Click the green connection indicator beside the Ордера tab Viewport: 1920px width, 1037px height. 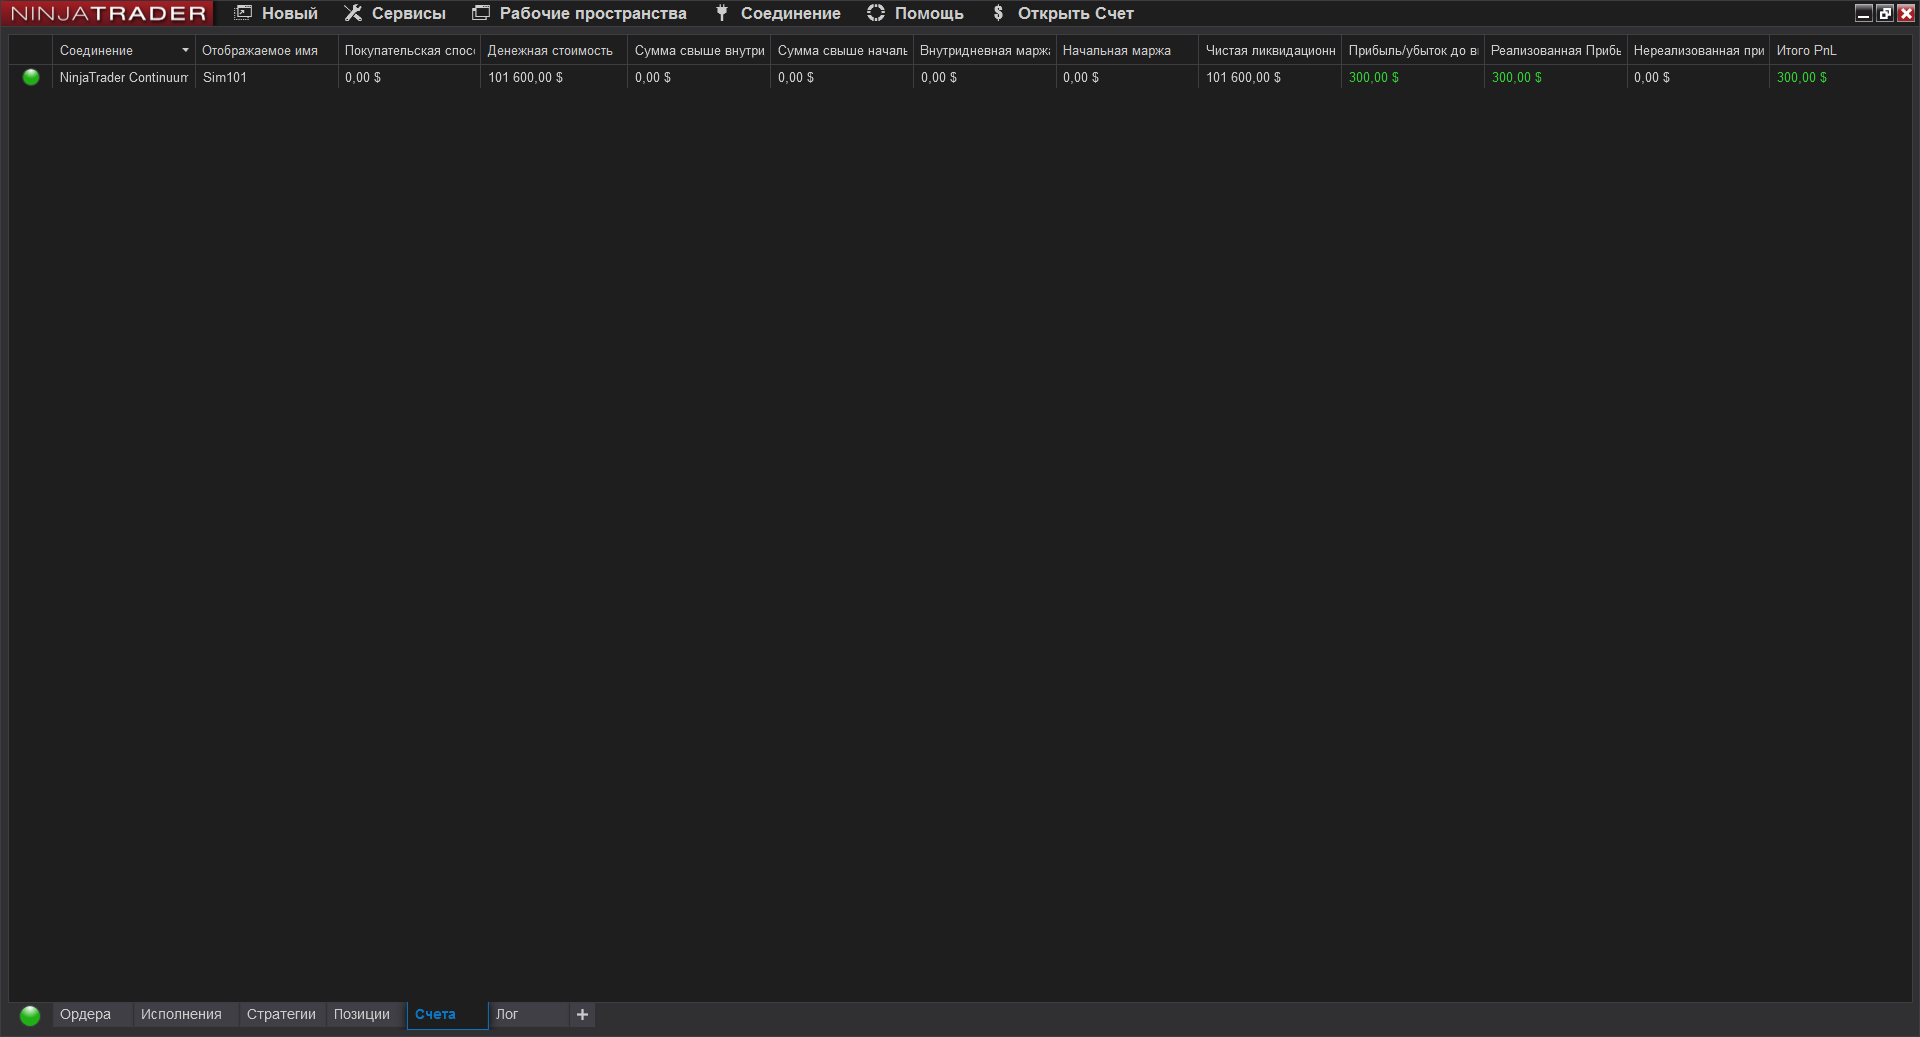coord(30,1015)
